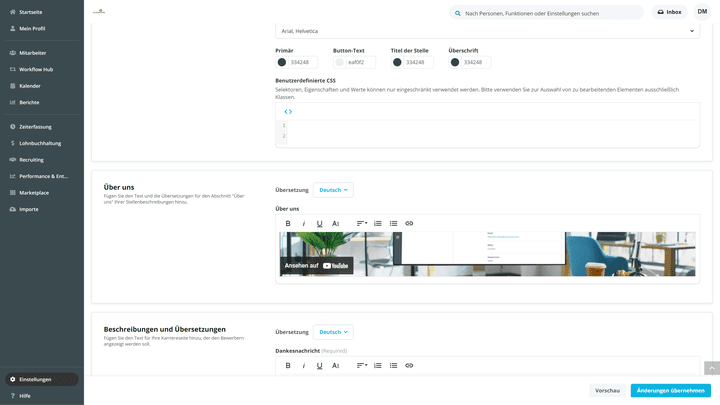Toggle underline in Über uns editor

[319, 224]
